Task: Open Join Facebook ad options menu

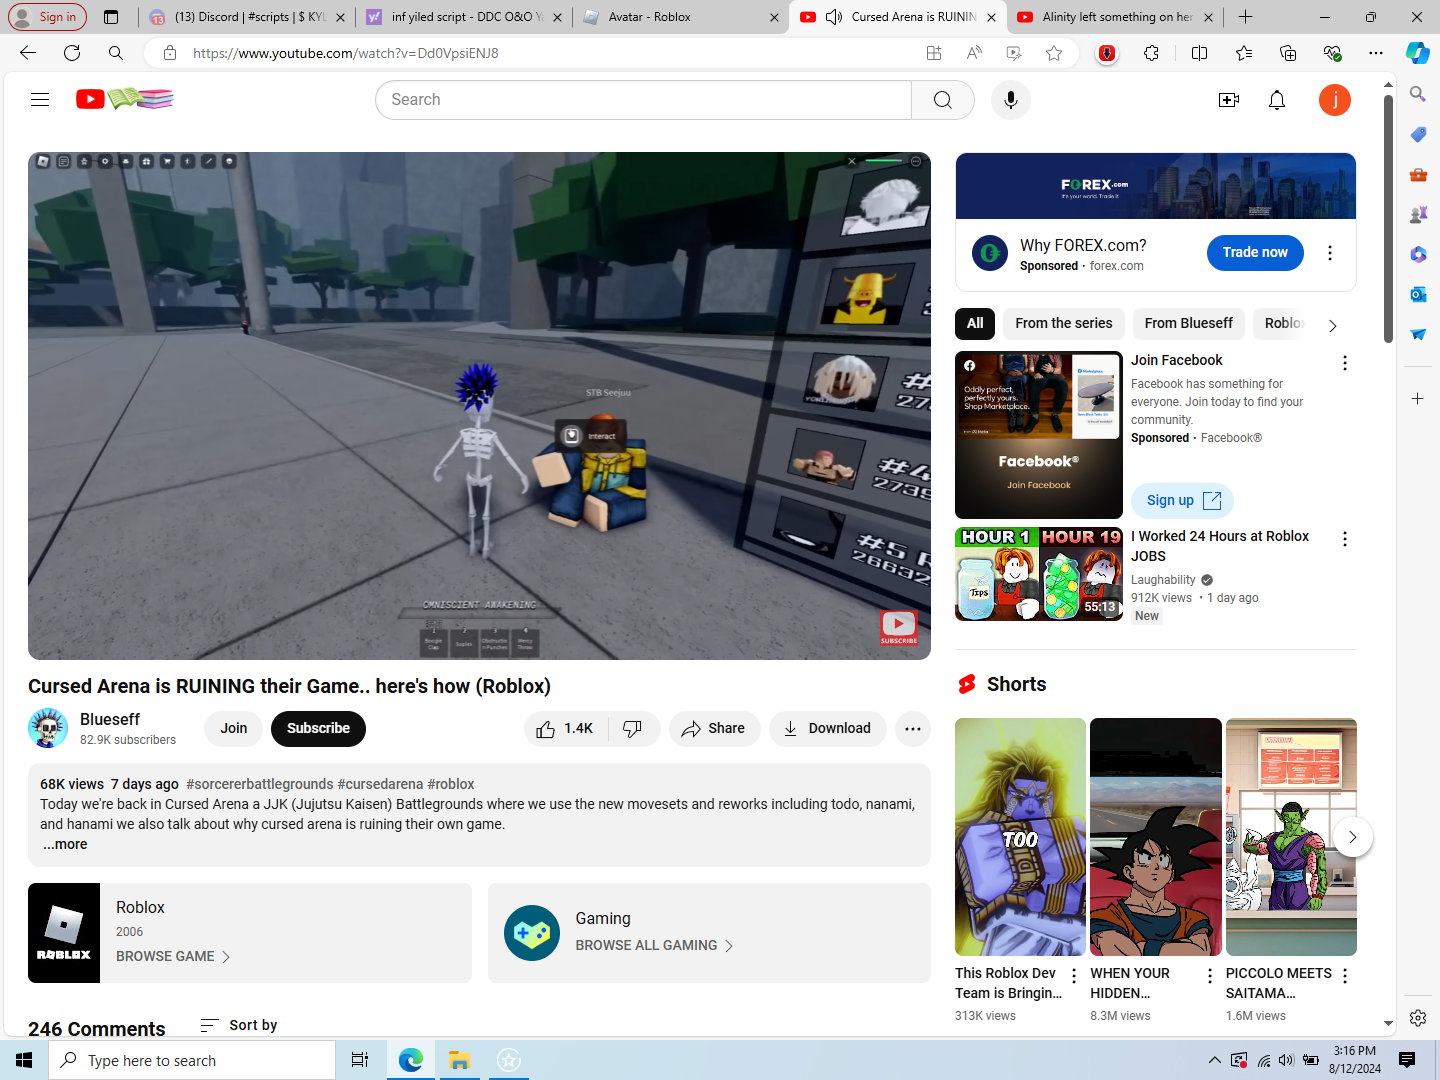Action: point(1345,363)
